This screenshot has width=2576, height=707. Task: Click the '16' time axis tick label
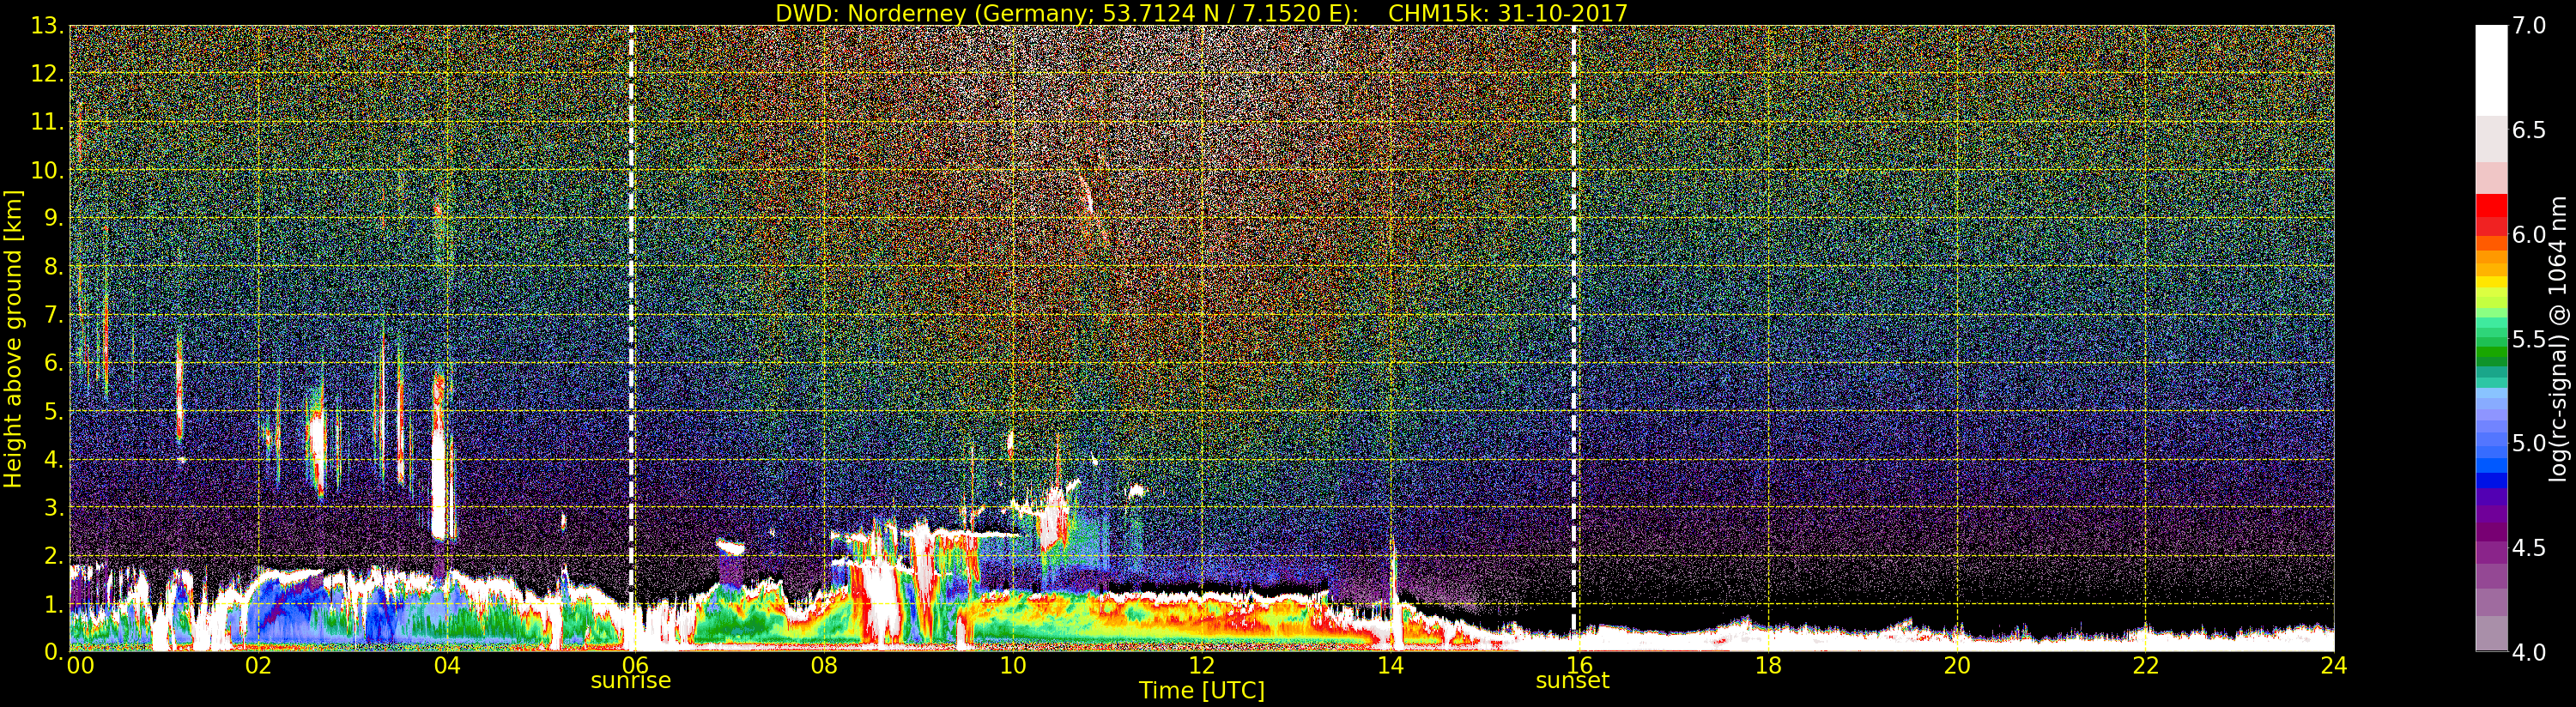tap(1579, 665)
